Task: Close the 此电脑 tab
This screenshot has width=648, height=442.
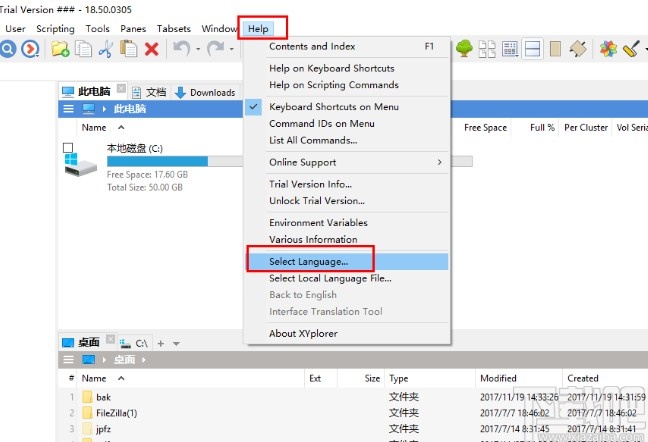Action: pos(121,88)
